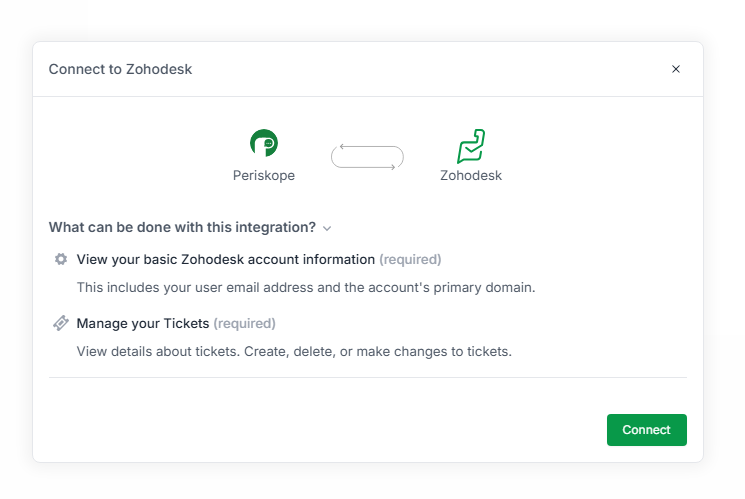Click the Periskope logo icon

264,143
